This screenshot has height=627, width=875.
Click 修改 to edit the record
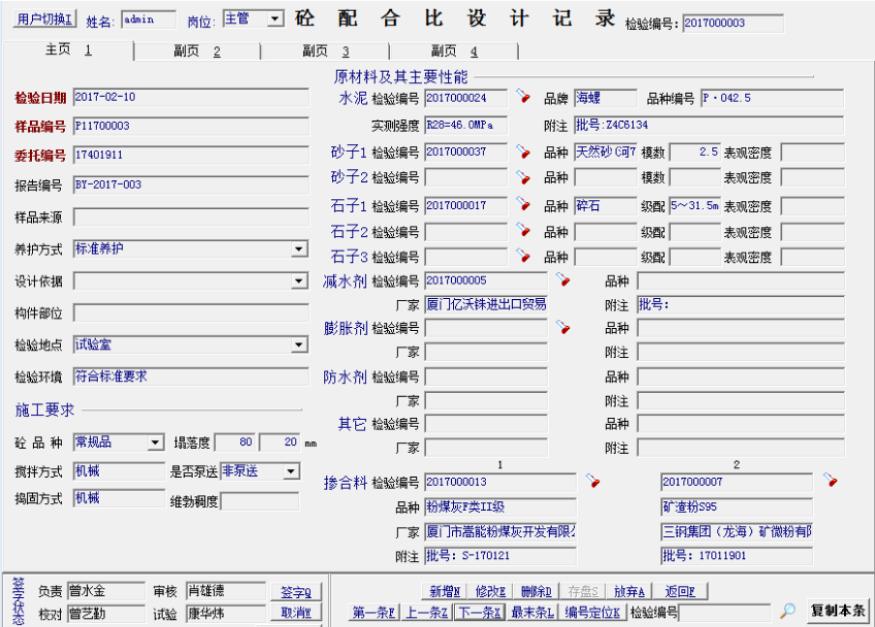pyautogui.click(x=490, y=591)
